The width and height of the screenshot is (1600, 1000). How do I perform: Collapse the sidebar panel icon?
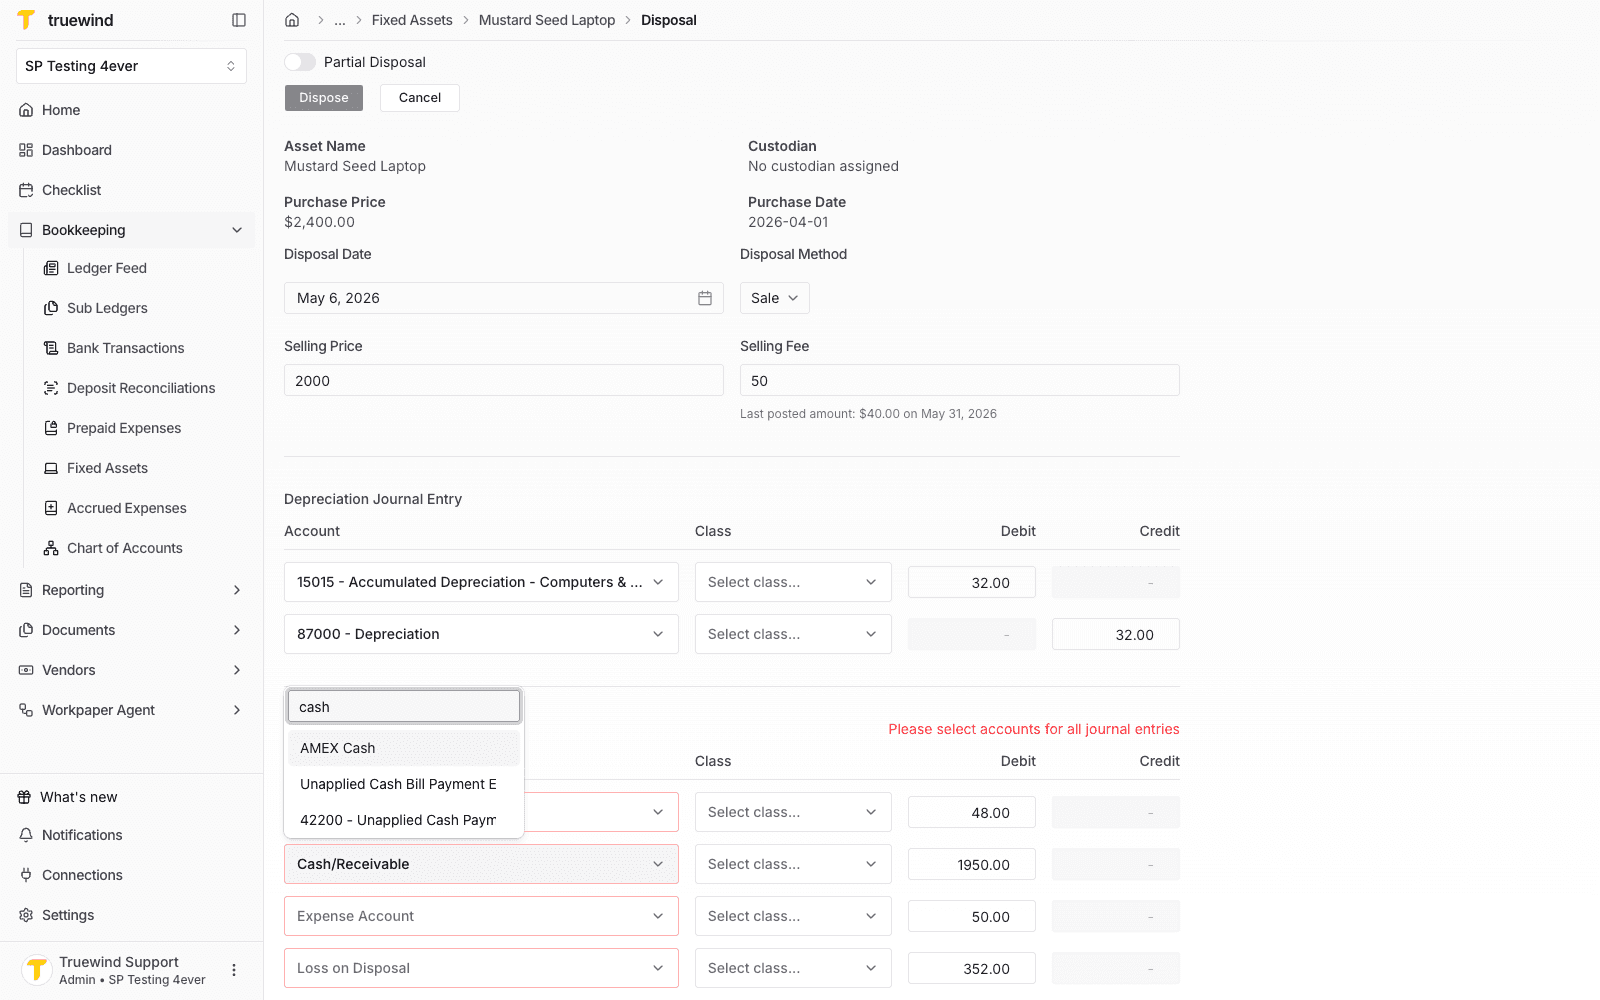click(x=239, y=20)
